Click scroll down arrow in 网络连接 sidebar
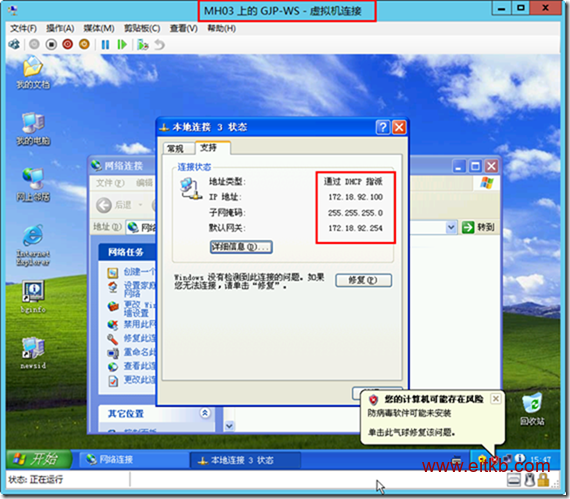 (229, 426)
